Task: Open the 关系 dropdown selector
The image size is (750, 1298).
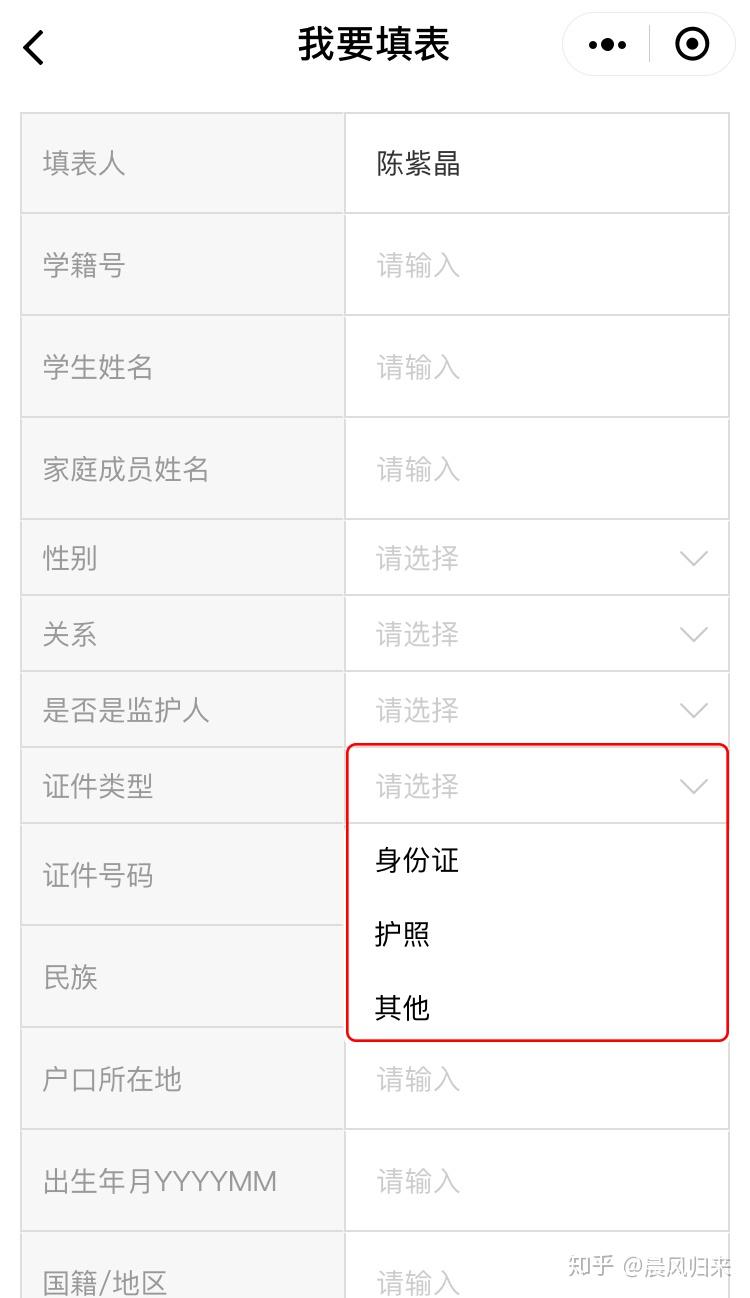Action: [536, 634]
